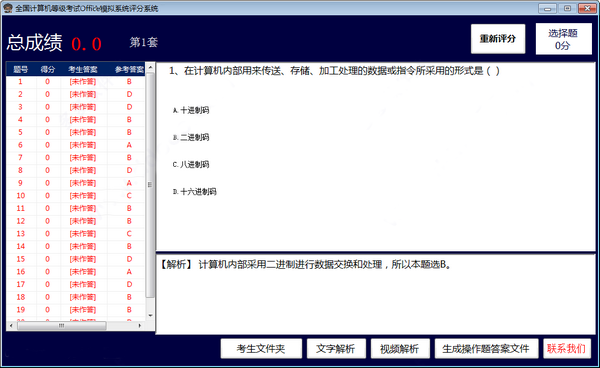This screenshot has height=368, width=600.
Task: Click the app icon in title bar
Action: pyautogui.click(x=8, y=8)
